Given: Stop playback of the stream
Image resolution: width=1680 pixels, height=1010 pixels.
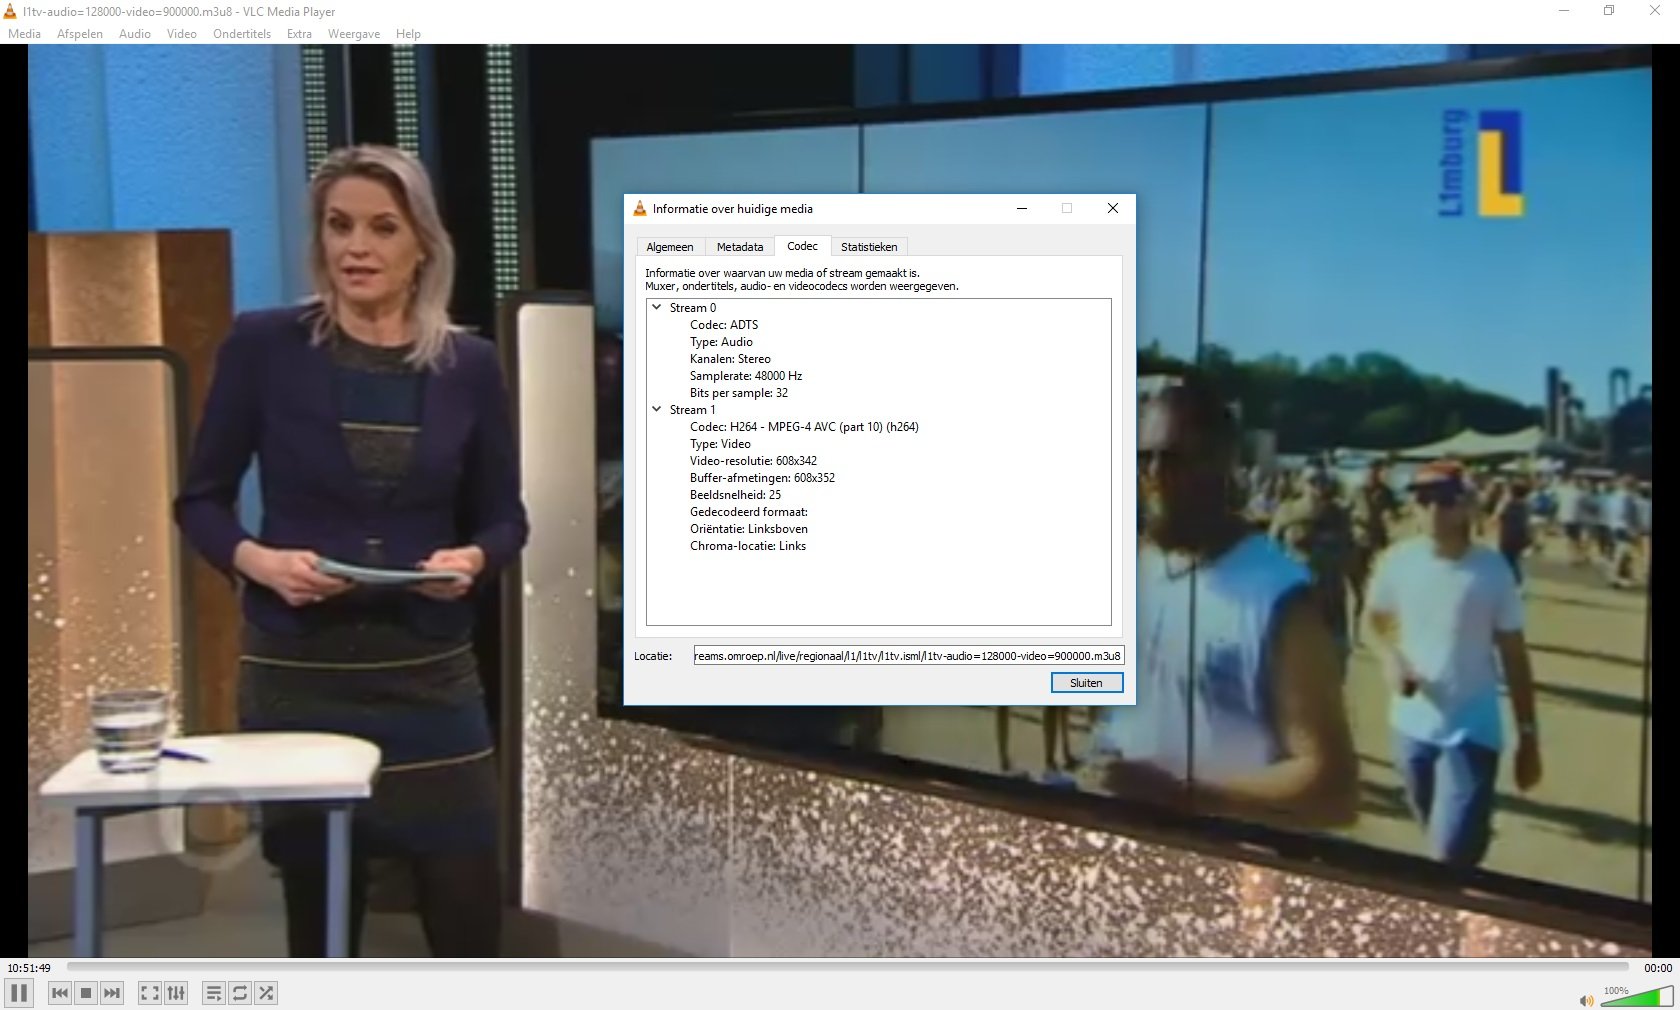Looking at the screenshot, I should (x=85, y=993).
